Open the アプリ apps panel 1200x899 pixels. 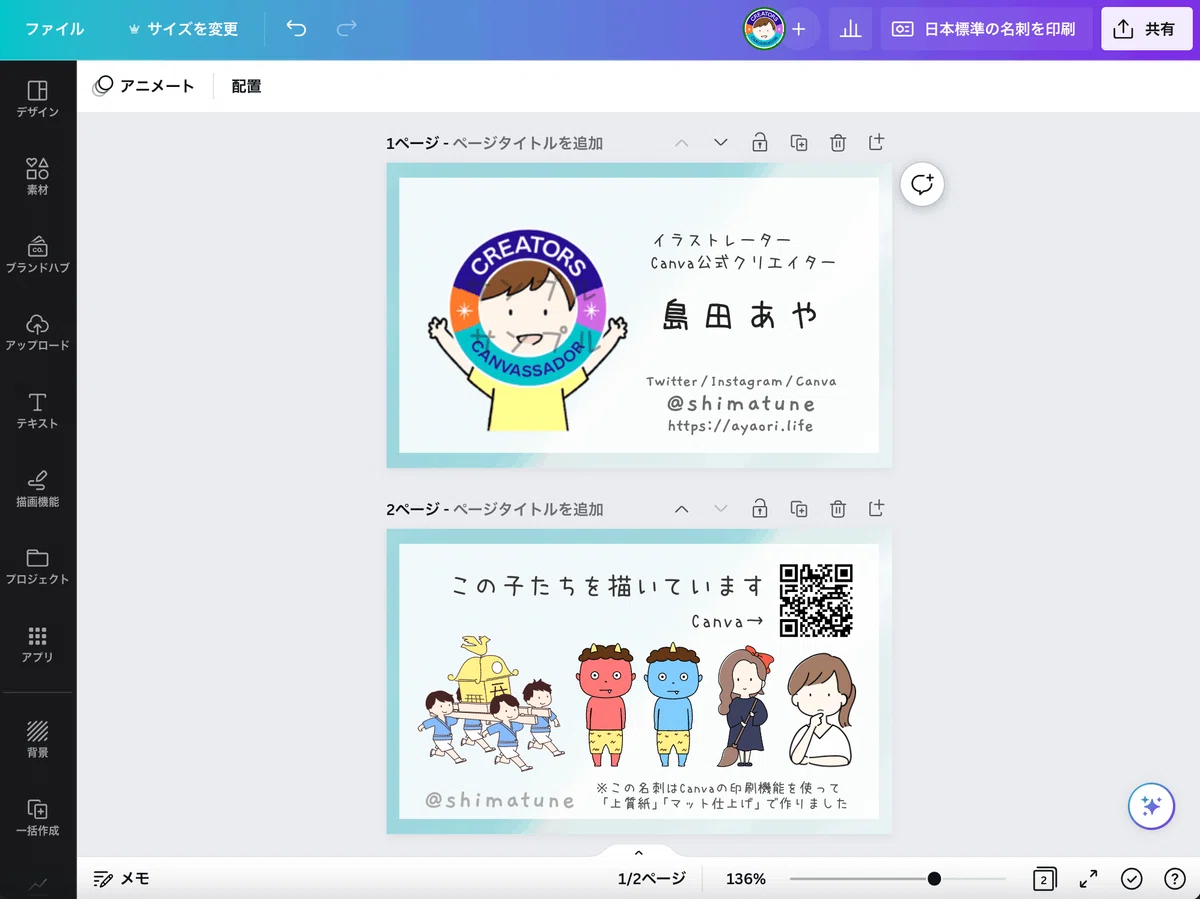[x=38, y=645]
